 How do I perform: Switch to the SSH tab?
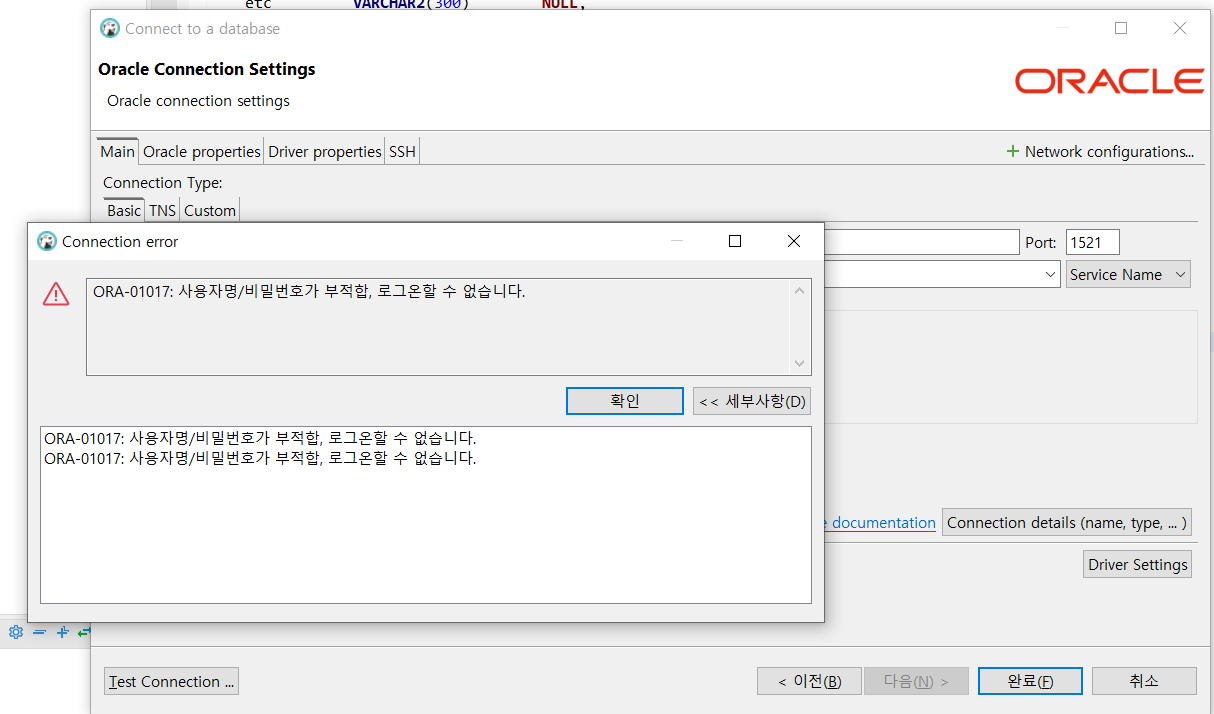point(402,151)
